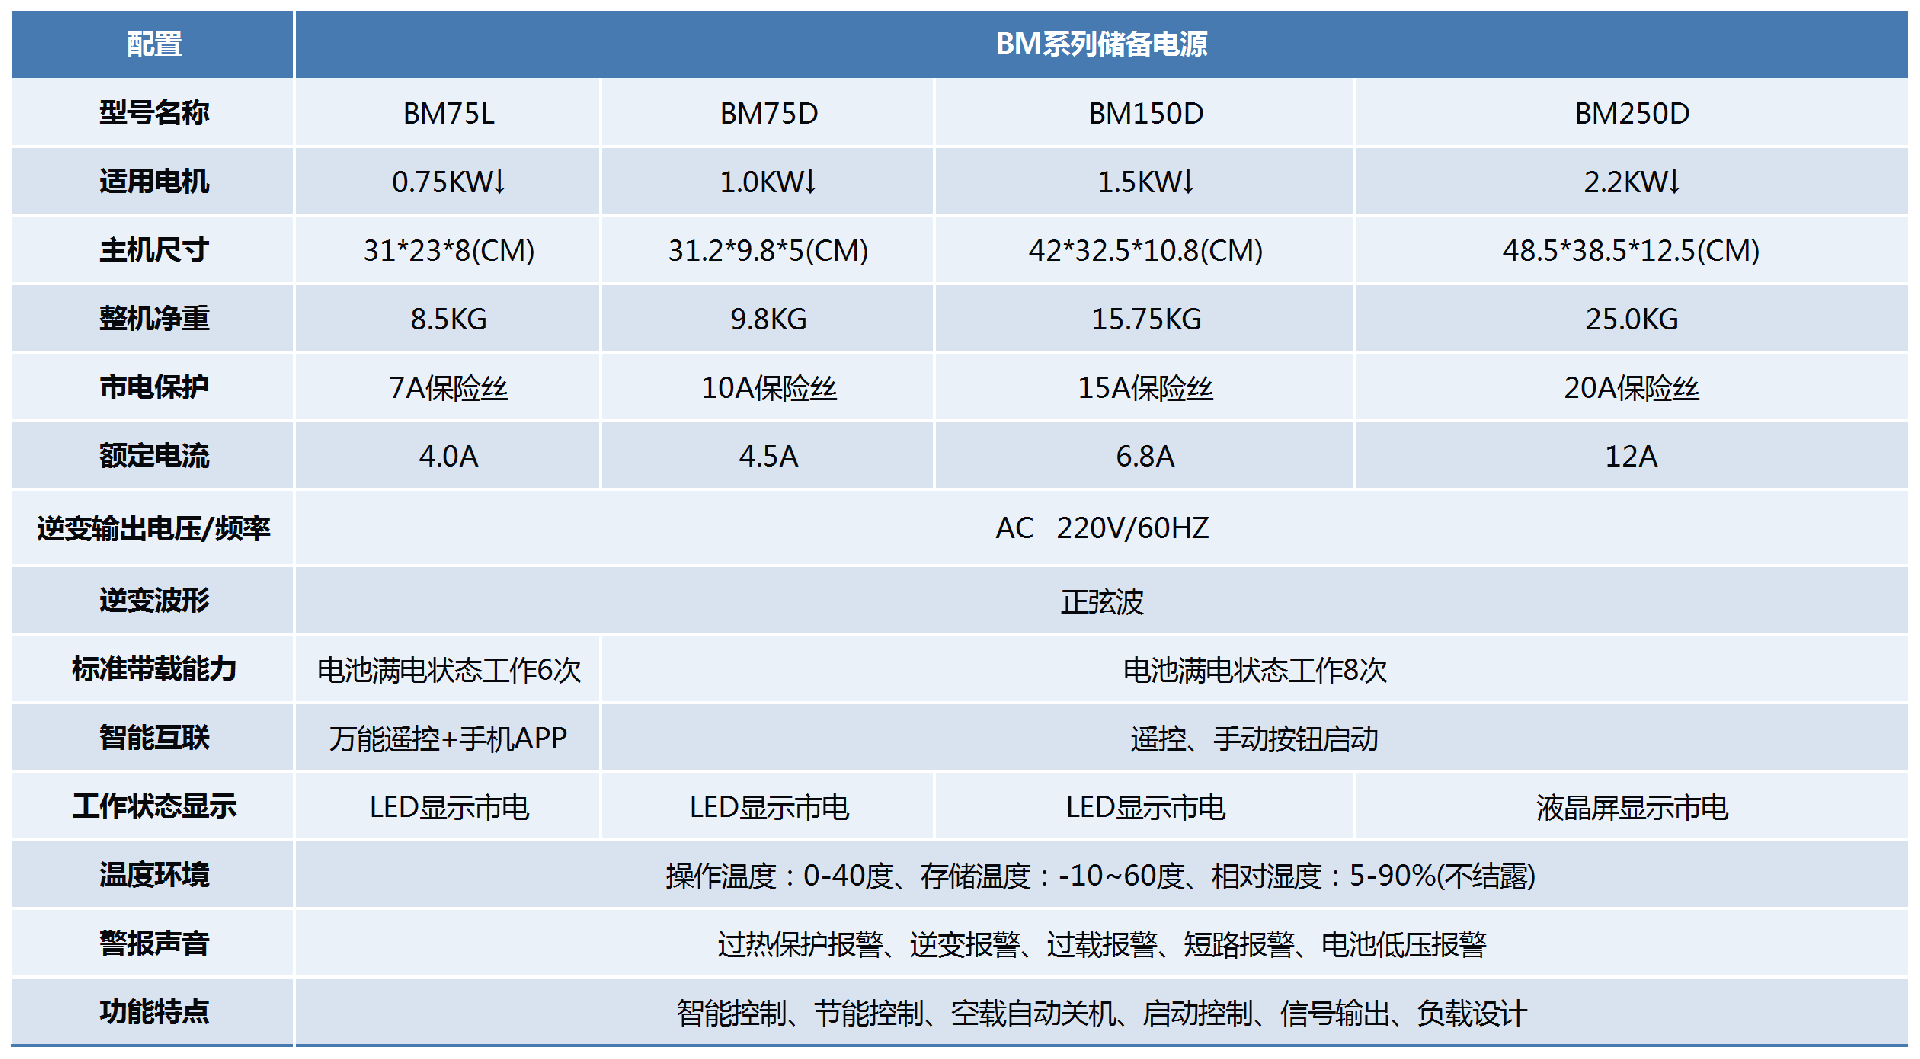Select the 警报声音 alarm description text
This screenshot has width=1920, height=1059.
click(x=1101, y=944)
